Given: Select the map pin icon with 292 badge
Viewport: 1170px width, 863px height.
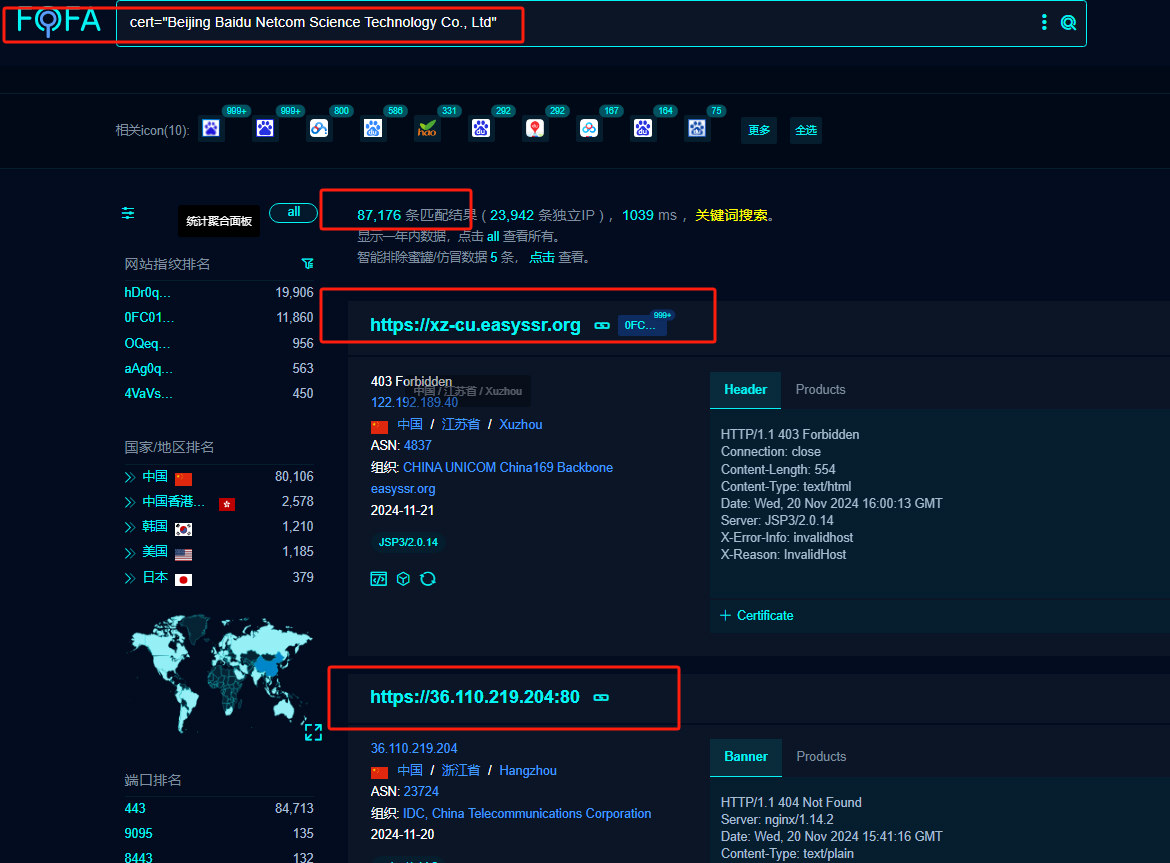Looking at the screenshot, I should (535, 129).
